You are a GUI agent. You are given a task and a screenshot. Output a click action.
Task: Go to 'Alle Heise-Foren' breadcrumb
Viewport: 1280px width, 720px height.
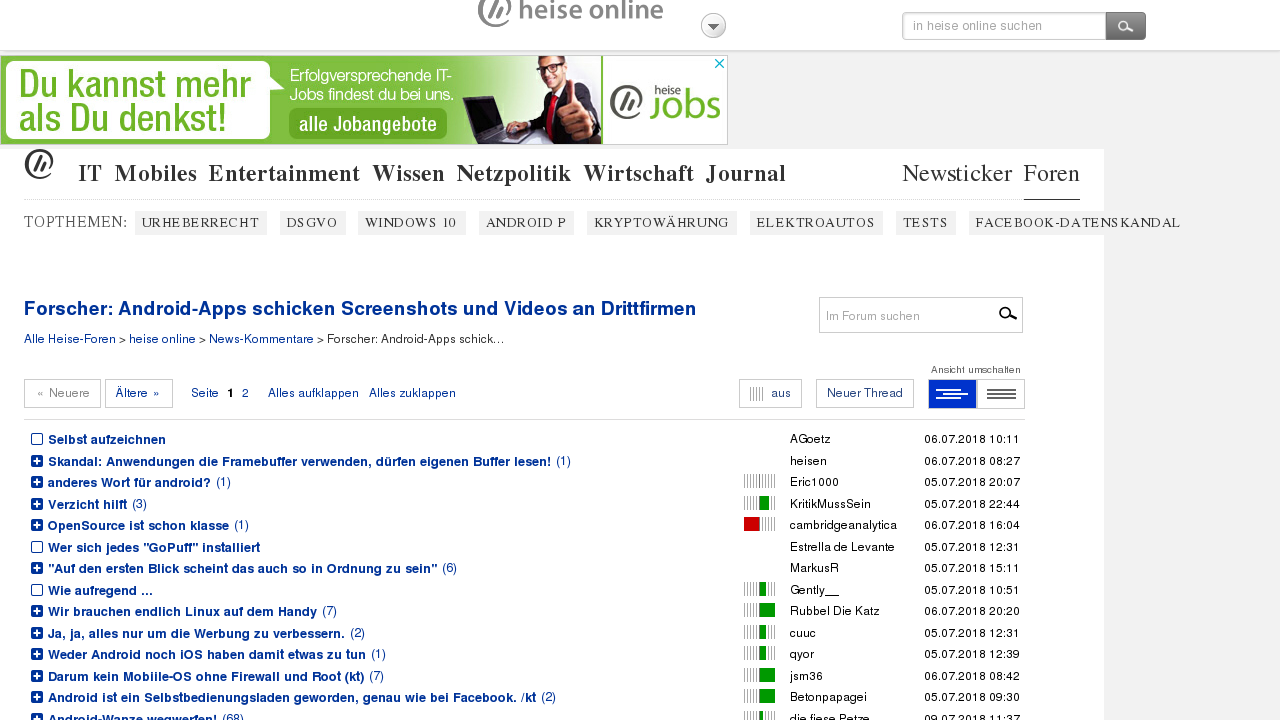(x=70, y=339)
